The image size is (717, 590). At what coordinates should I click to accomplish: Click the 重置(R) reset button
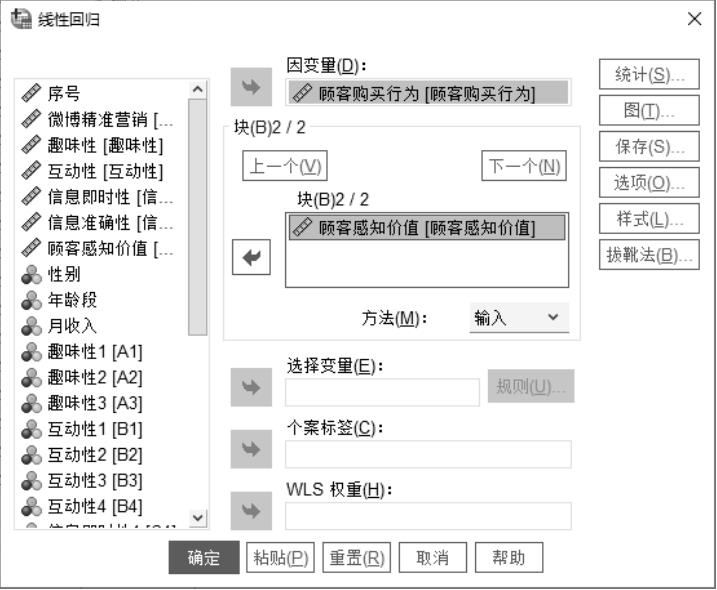pyautogui.click(x=357, y=558)
